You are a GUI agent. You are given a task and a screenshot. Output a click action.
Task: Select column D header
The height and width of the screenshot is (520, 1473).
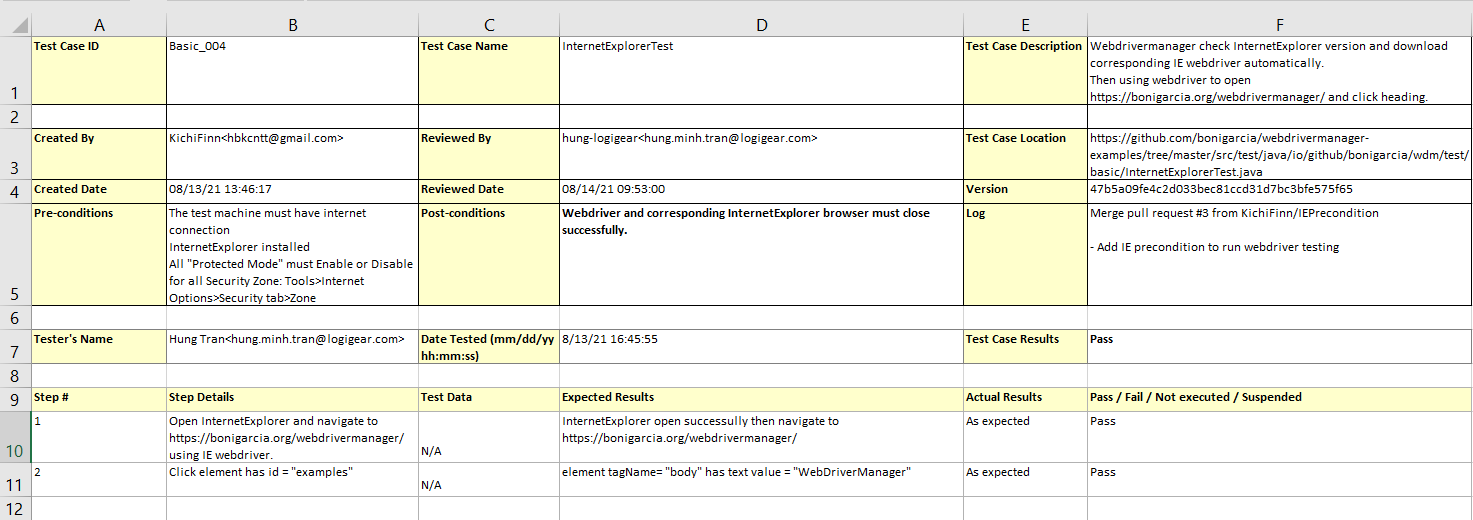tap(761, 26)
